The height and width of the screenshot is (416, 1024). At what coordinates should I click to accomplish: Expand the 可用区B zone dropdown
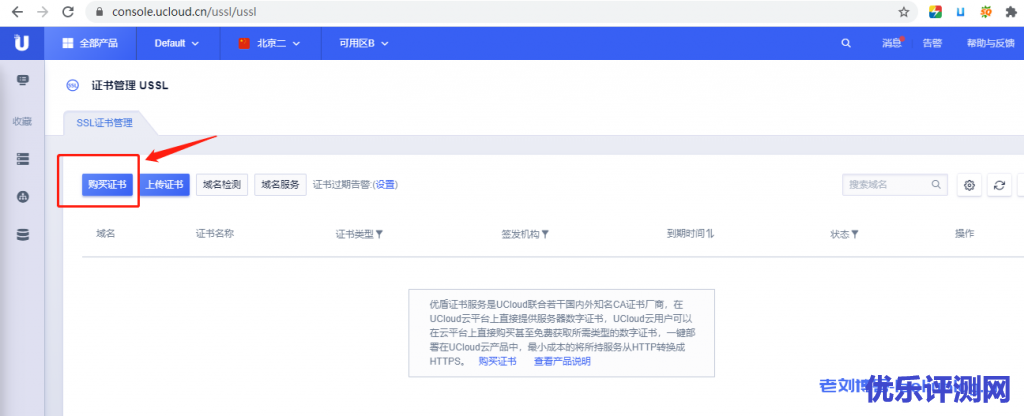(363, 43)
